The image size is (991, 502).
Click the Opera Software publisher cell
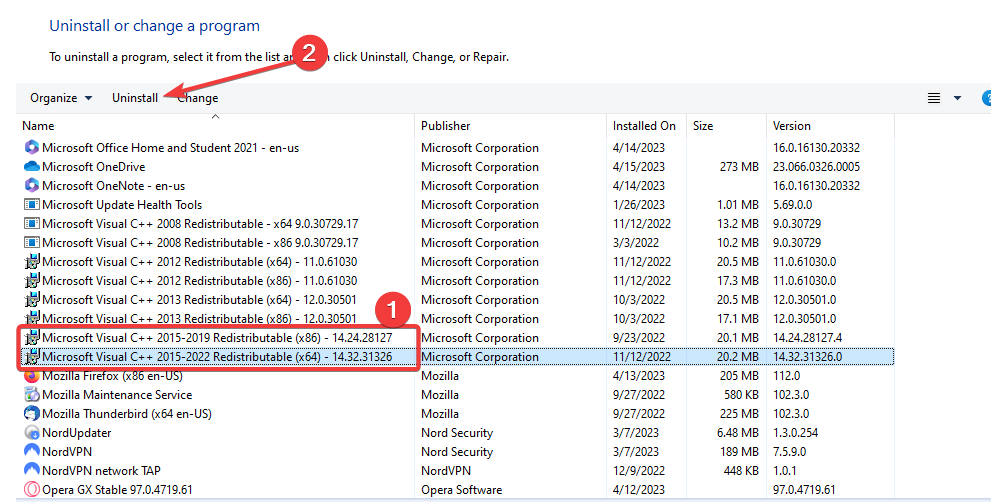(461, 489)
